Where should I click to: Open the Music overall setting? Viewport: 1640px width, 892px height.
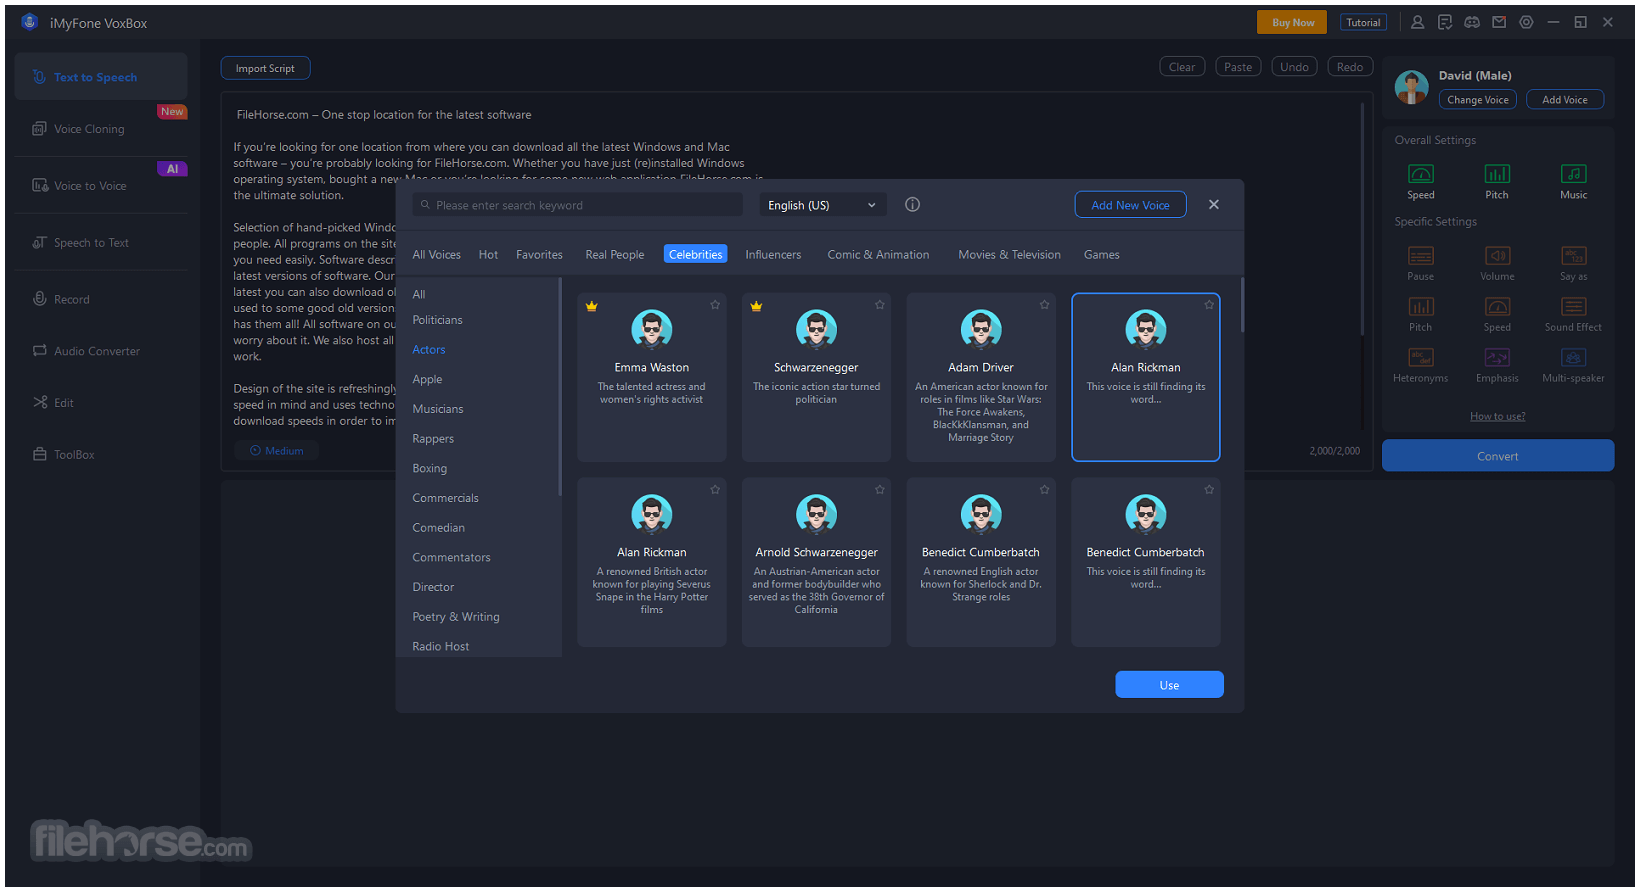(x=1573, y=181)
